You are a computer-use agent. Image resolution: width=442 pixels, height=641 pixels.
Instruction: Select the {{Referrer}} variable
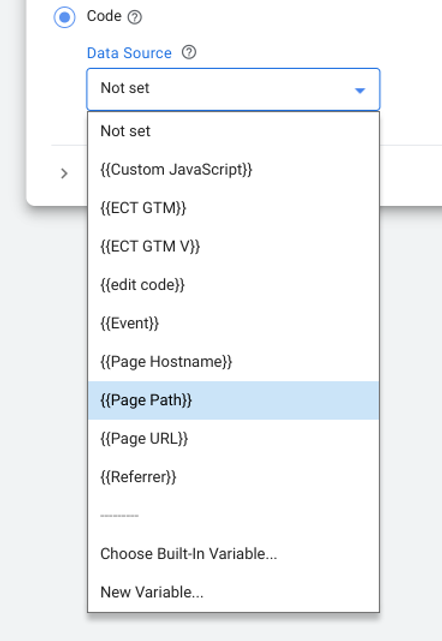click(x=233, y=477)
